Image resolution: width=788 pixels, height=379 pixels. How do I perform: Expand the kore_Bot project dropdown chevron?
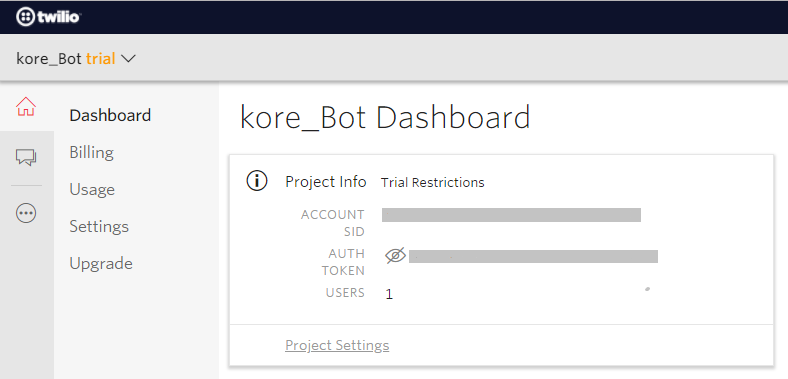pos(129,59)
